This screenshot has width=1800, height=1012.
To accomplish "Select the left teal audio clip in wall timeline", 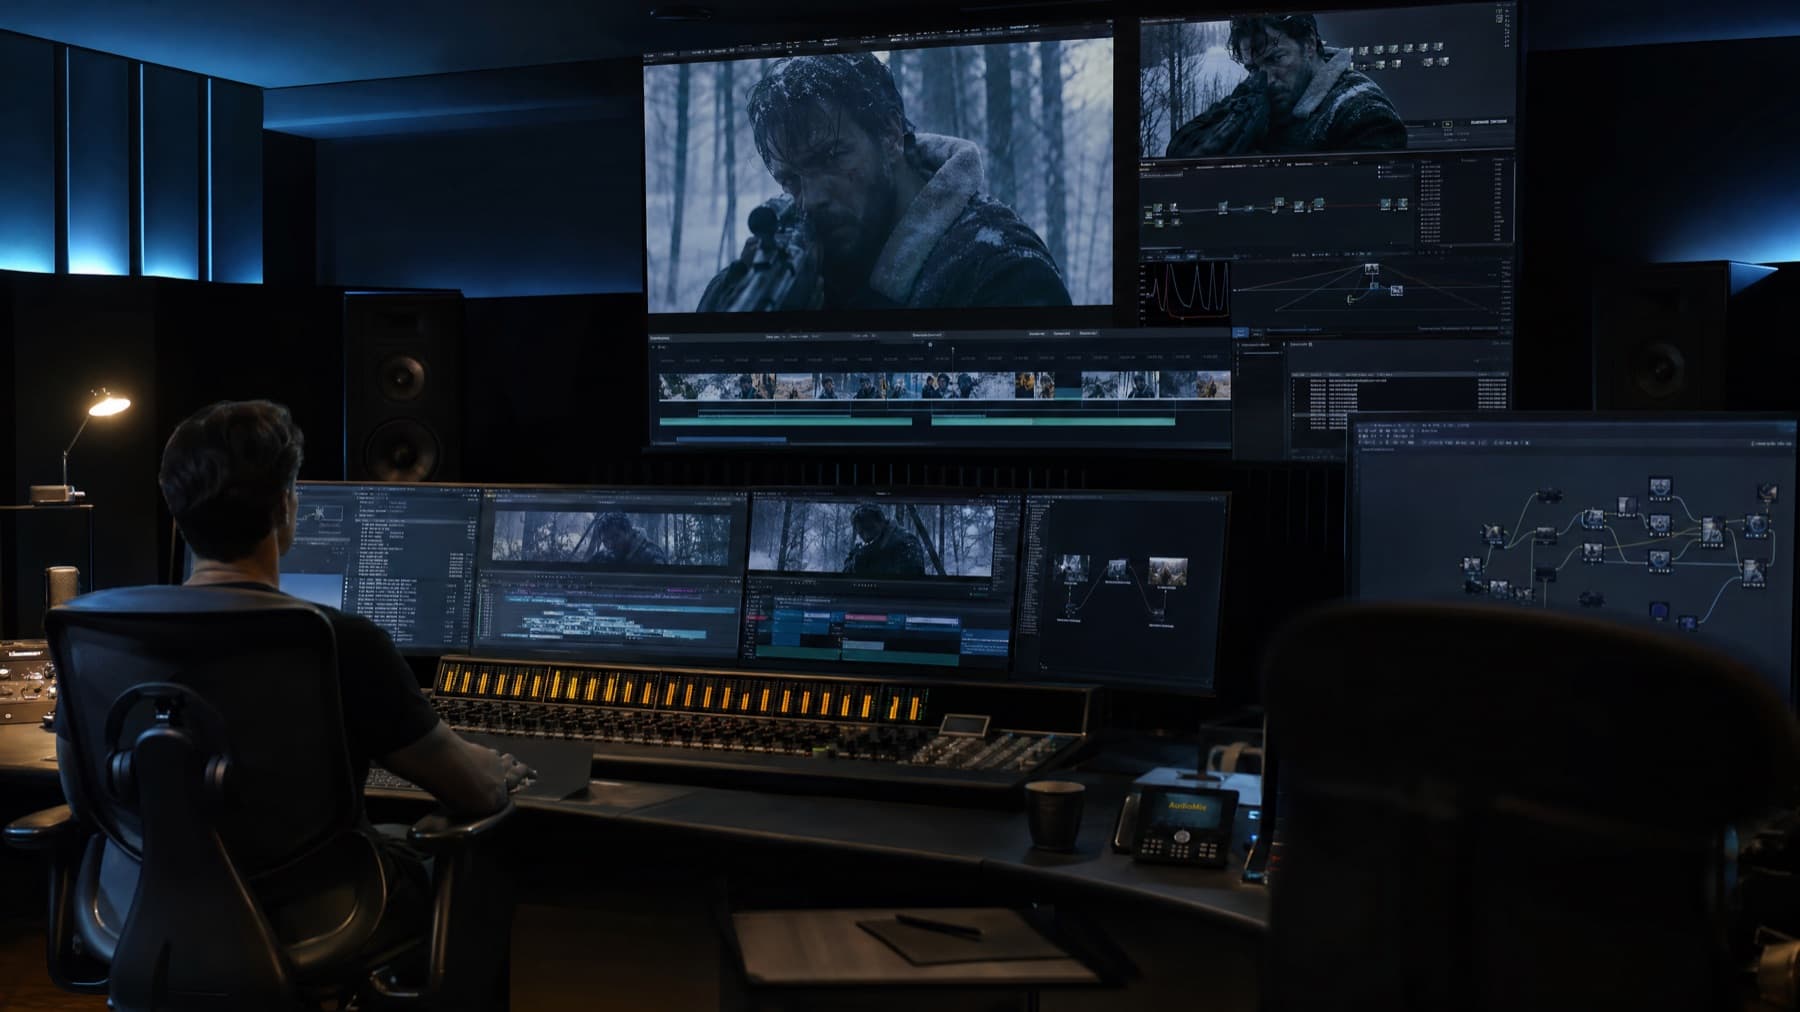I will point(785,421).
